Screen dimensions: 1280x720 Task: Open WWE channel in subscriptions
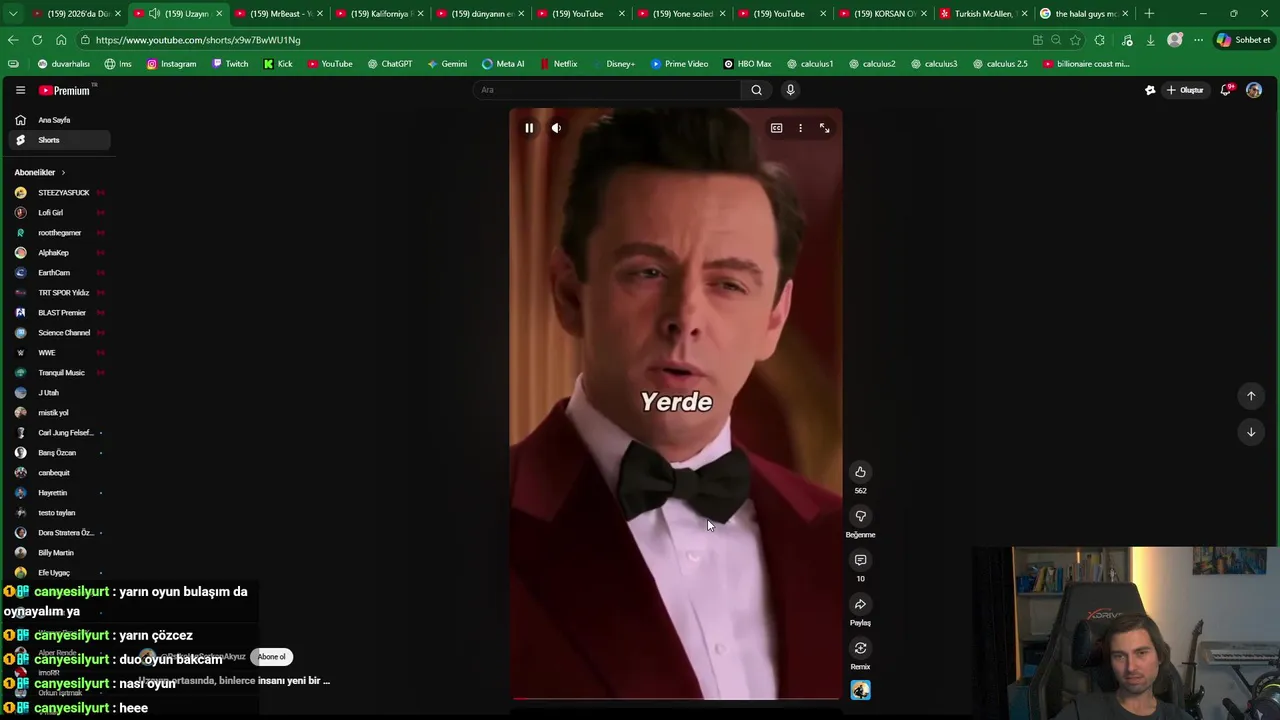[x=60, y=353]
